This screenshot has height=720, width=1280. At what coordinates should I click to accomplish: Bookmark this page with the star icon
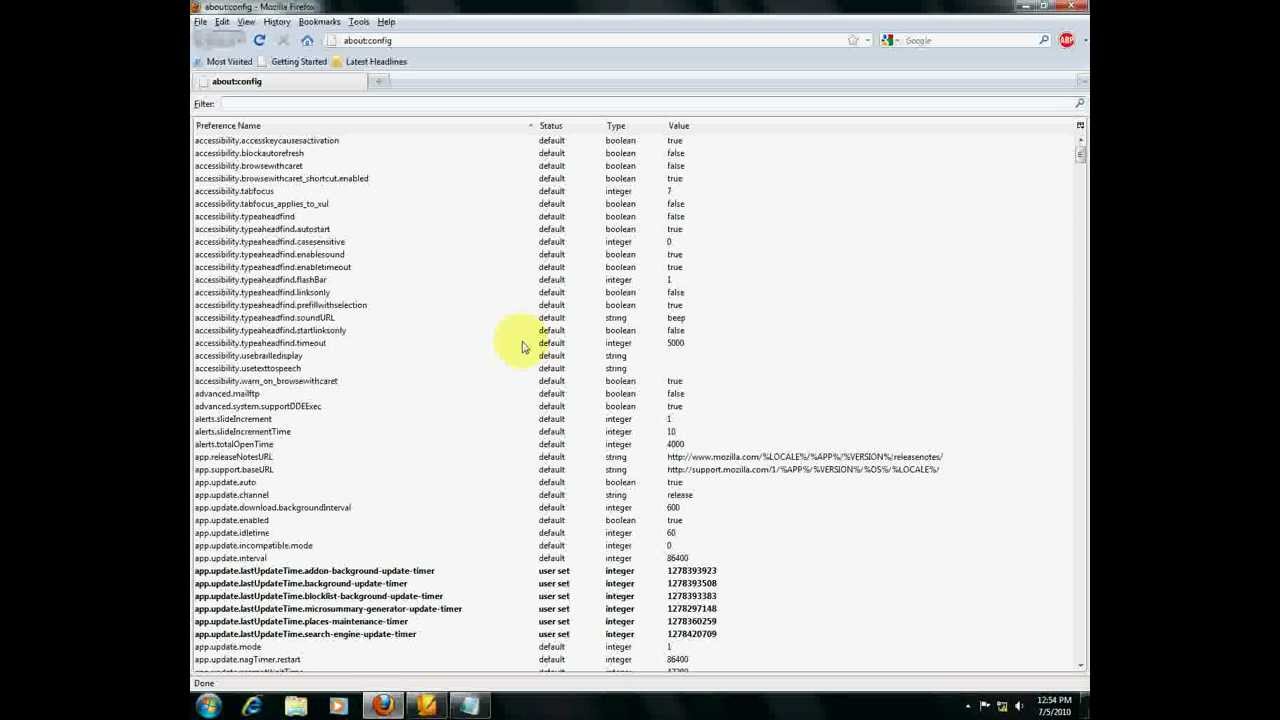coord(853,41)
